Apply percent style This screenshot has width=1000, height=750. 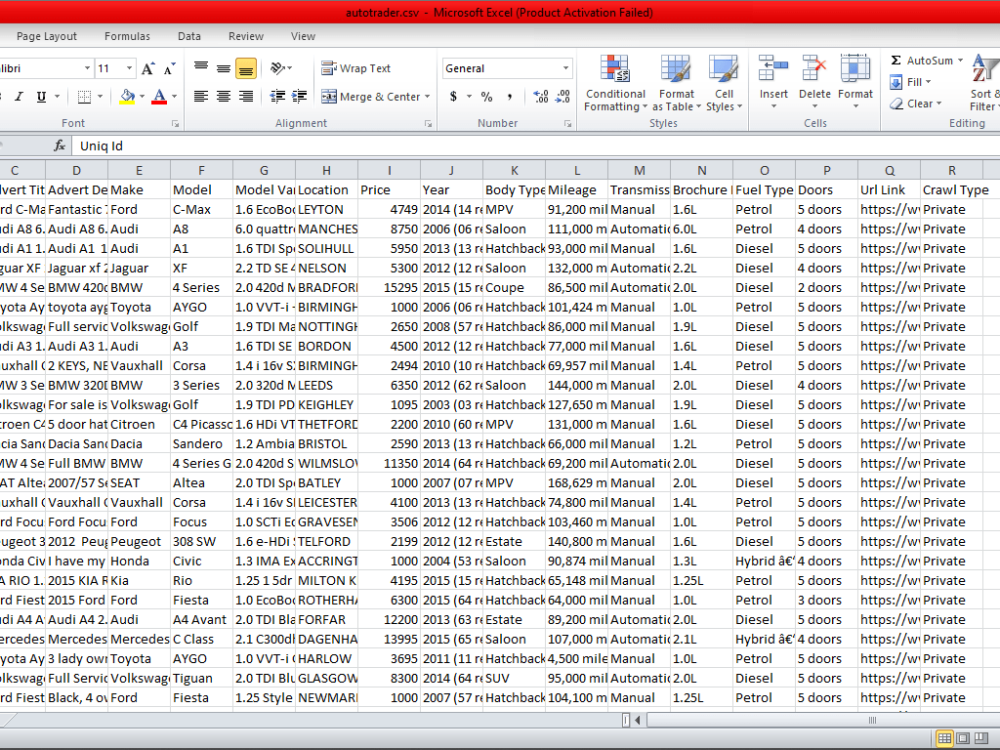coord(487,97)
